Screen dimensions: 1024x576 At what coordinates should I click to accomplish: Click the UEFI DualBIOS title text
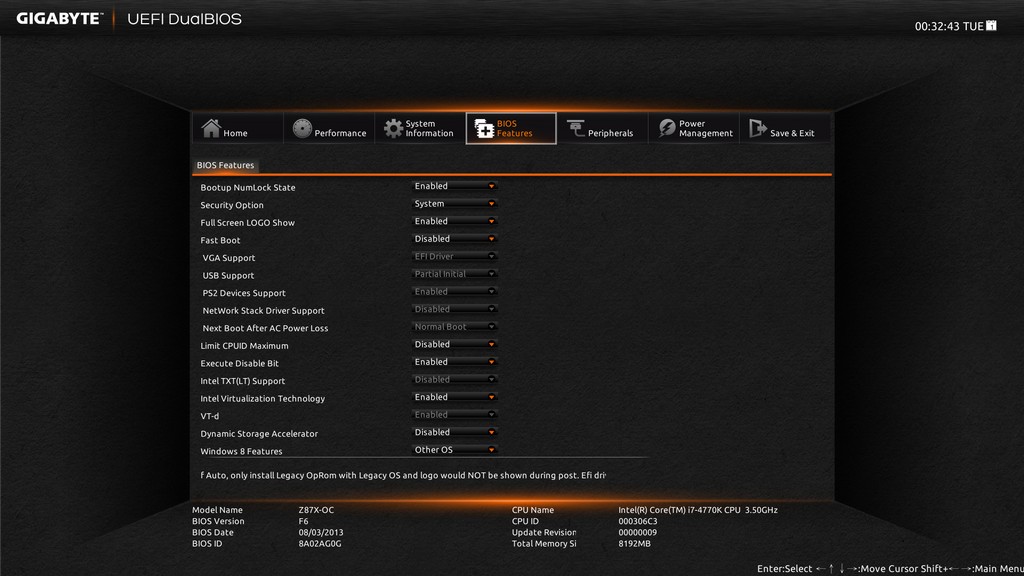pyautogui.click(x=184, y=19)
